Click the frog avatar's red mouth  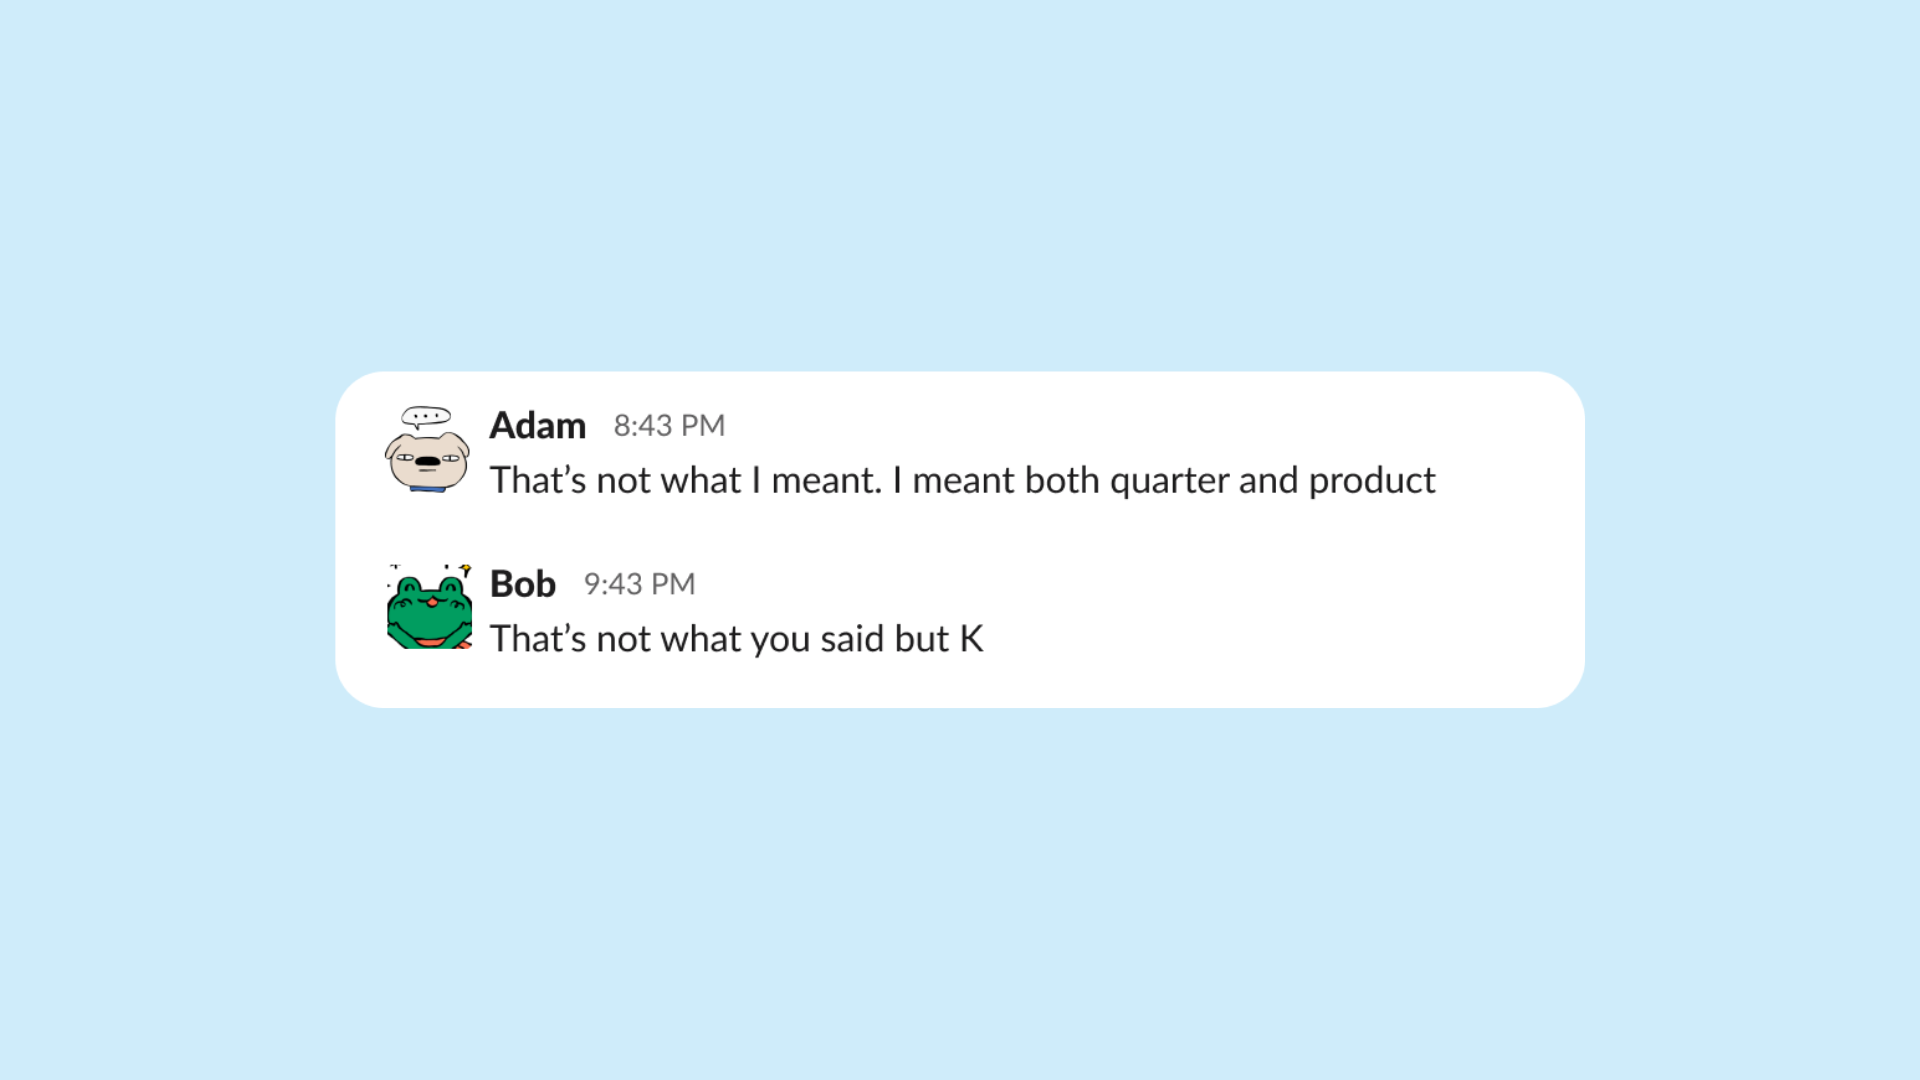(430, 641)
